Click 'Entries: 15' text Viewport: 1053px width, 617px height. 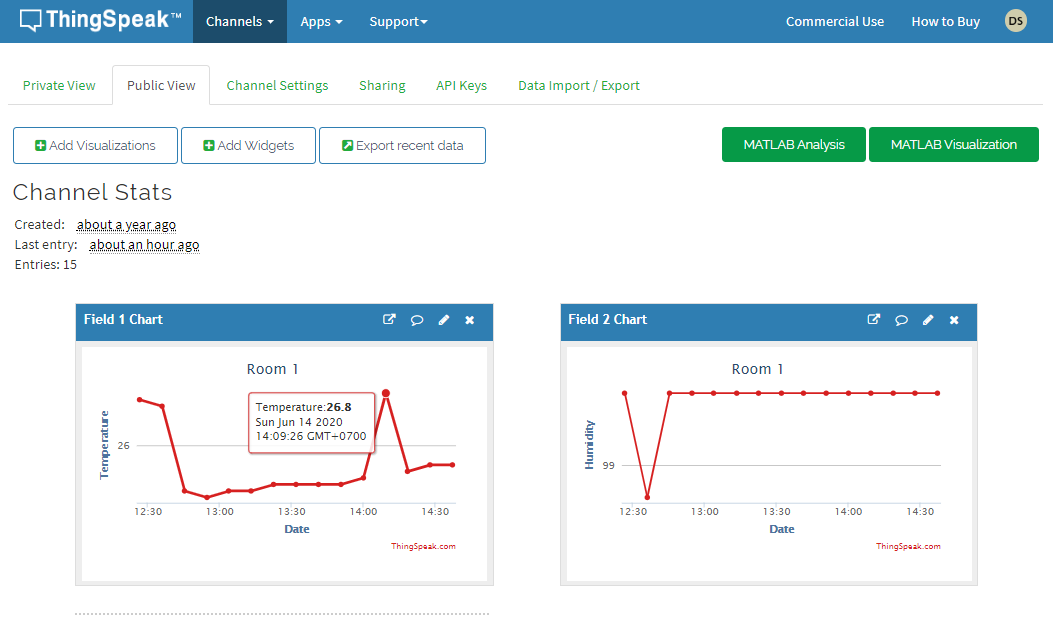(x=46, y=265)
